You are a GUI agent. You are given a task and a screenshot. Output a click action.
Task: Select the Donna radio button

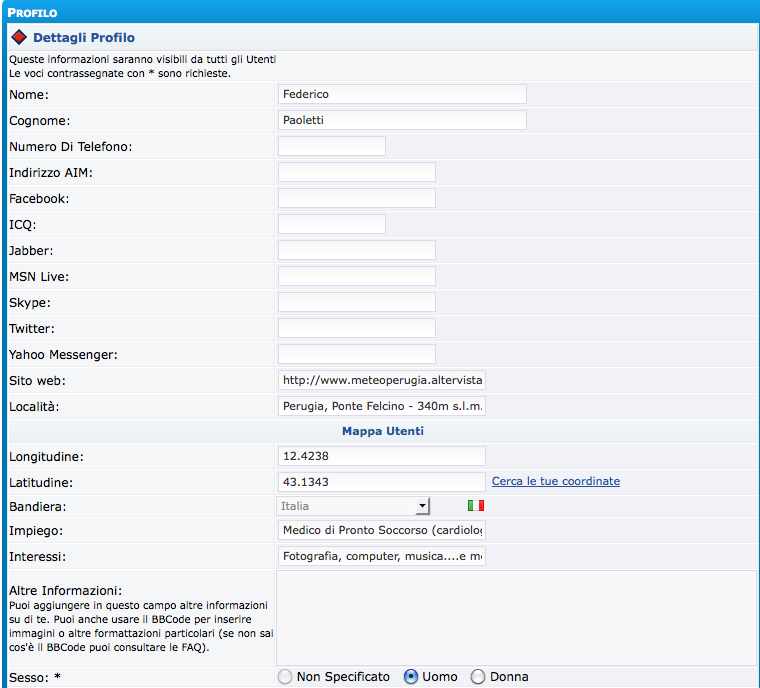(478, 677)
